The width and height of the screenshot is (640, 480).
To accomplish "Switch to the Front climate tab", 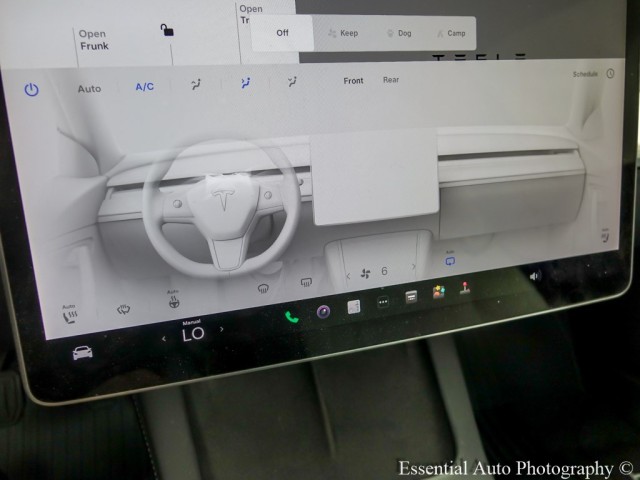I will [353, 81].
